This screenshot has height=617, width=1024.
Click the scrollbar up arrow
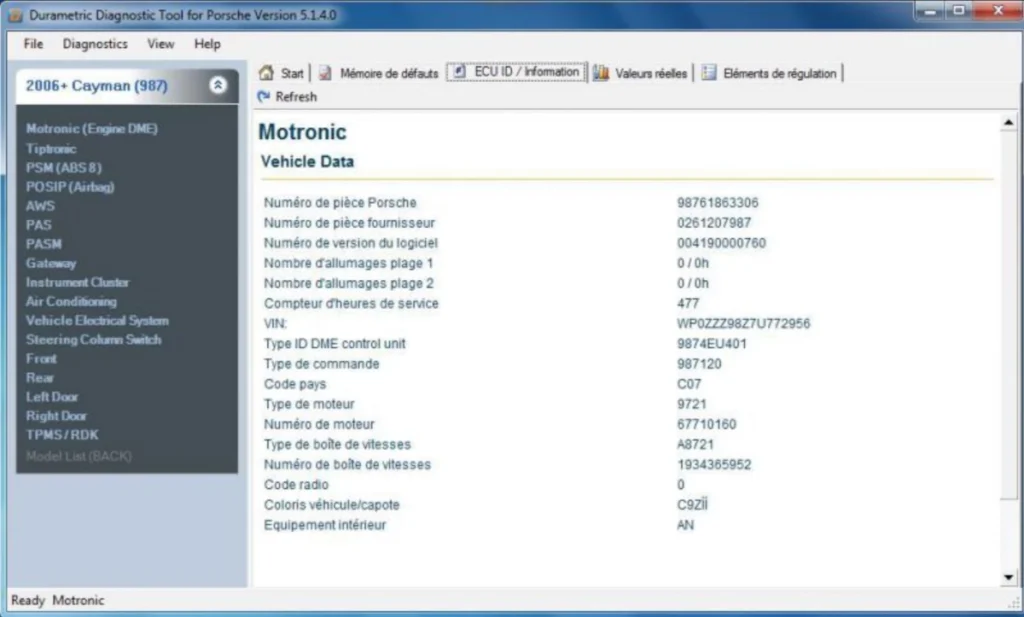(x=1008, y=123)
